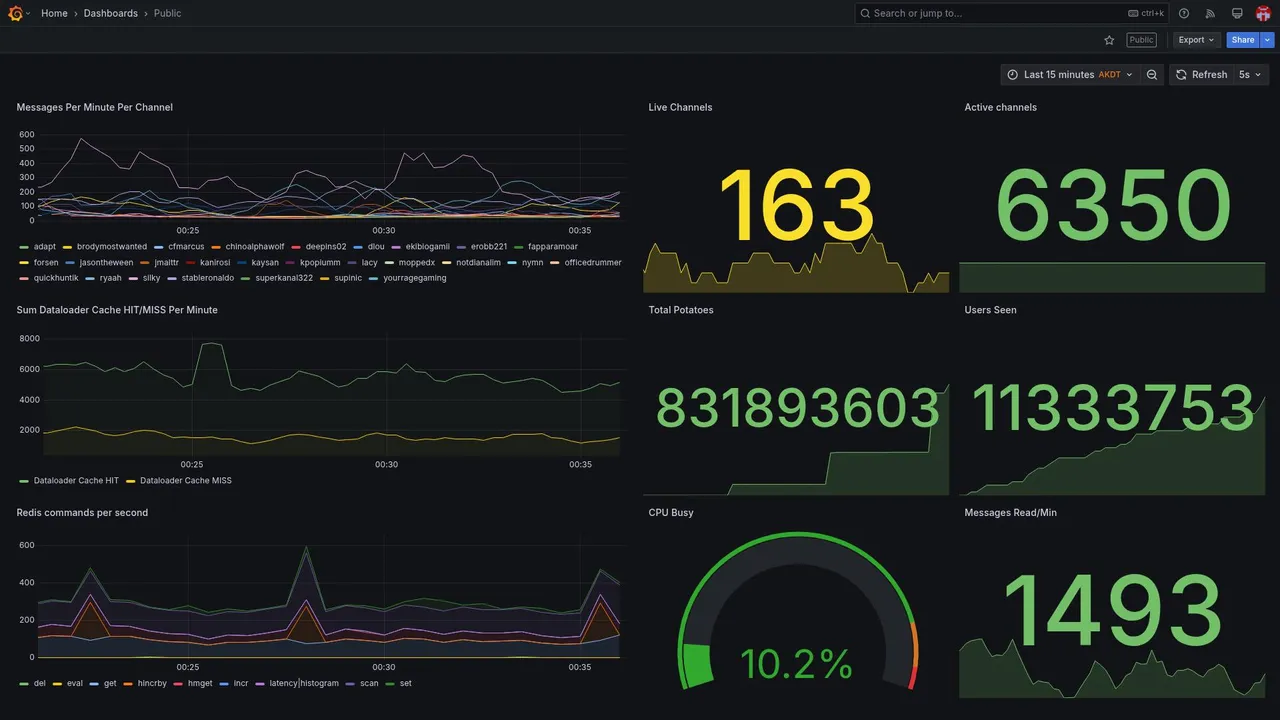Toggle the hmget series in Redis legend
Screen dimensions: 1280x720
[x=194, y=684]
